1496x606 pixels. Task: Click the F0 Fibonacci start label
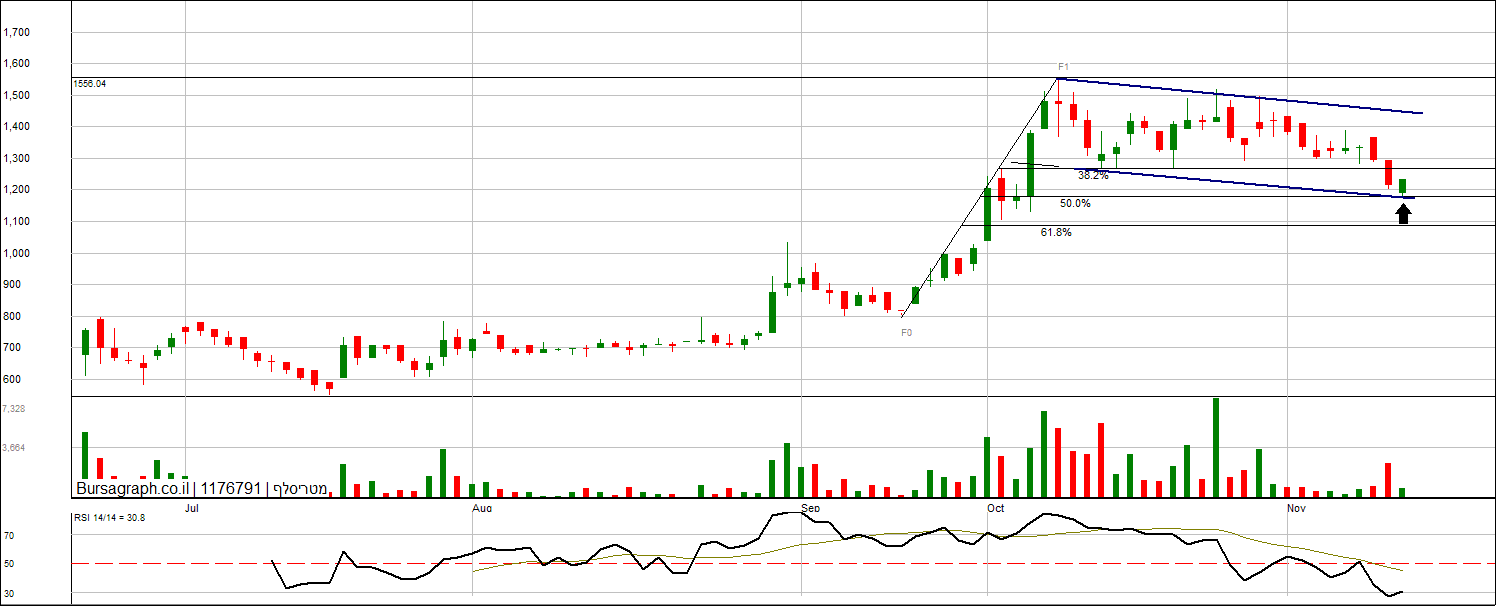tap(906, 332)
